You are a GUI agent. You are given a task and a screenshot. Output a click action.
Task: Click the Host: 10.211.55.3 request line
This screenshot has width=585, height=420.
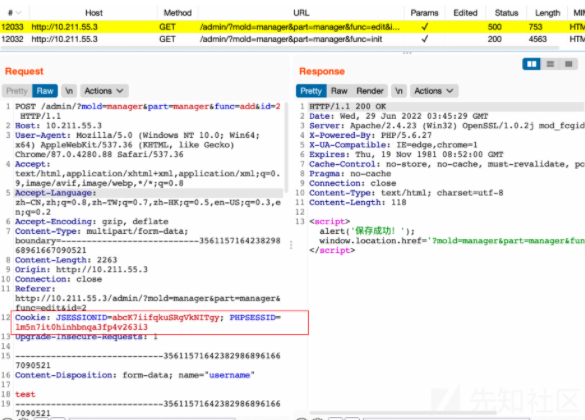[58, 126]
